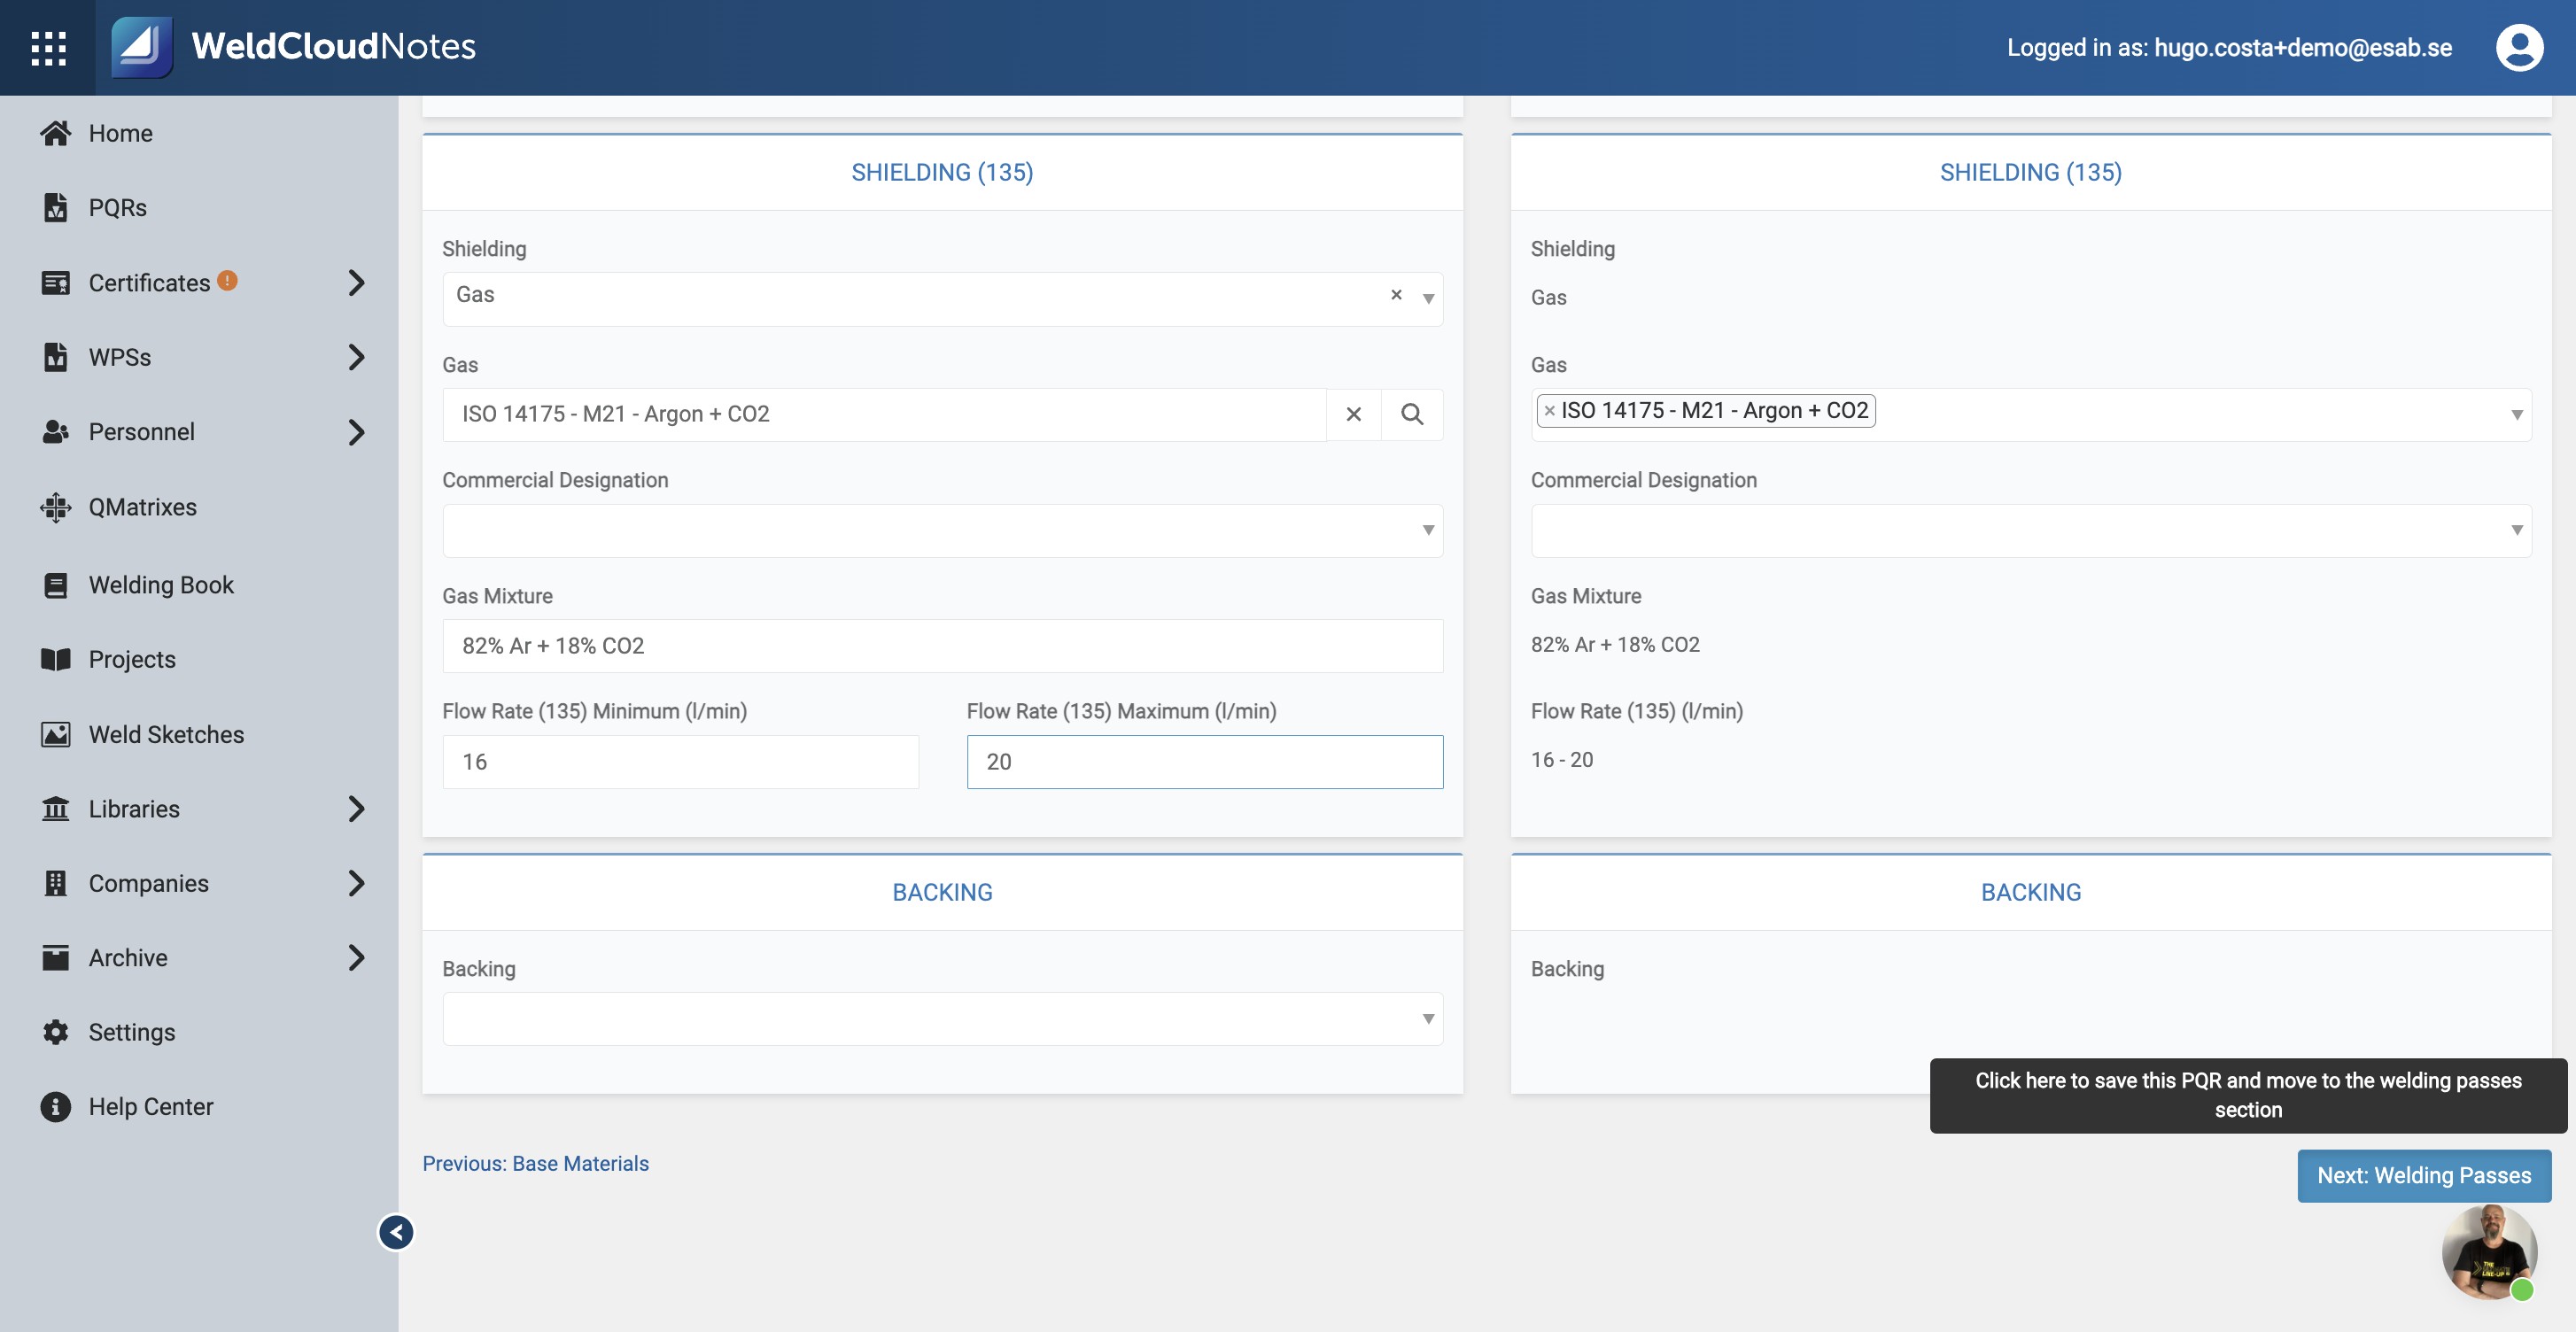Open PQRs in sidebar

[117, 207]
